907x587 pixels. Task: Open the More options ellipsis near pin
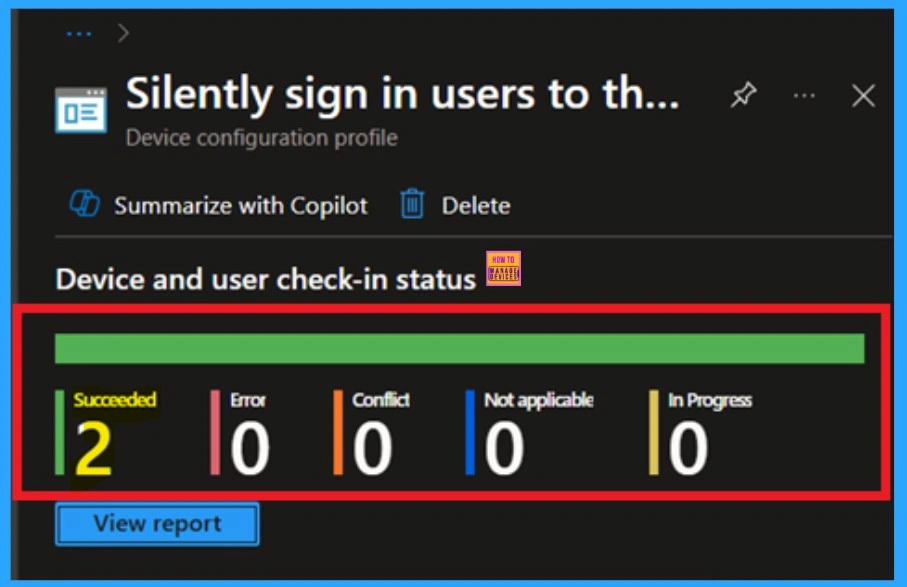[804, 95]
